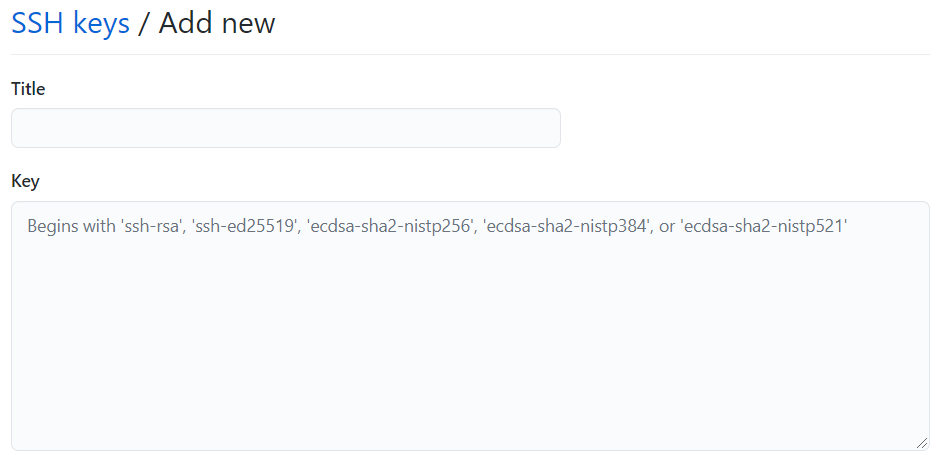Click the slash separator in the breadcrumb

coord(144,24)
